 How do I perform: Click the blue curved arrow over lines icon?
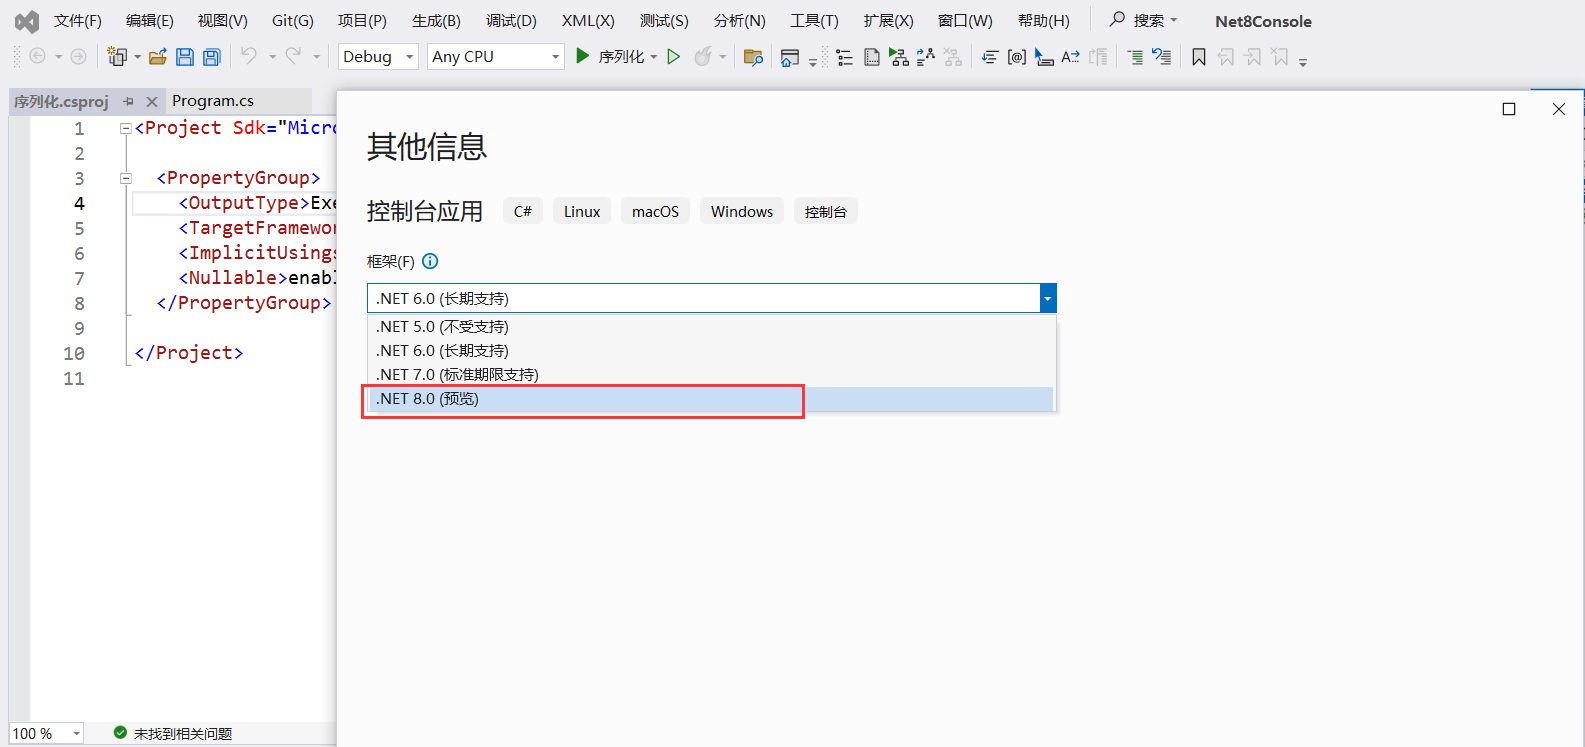click(x=1162, y=57)
